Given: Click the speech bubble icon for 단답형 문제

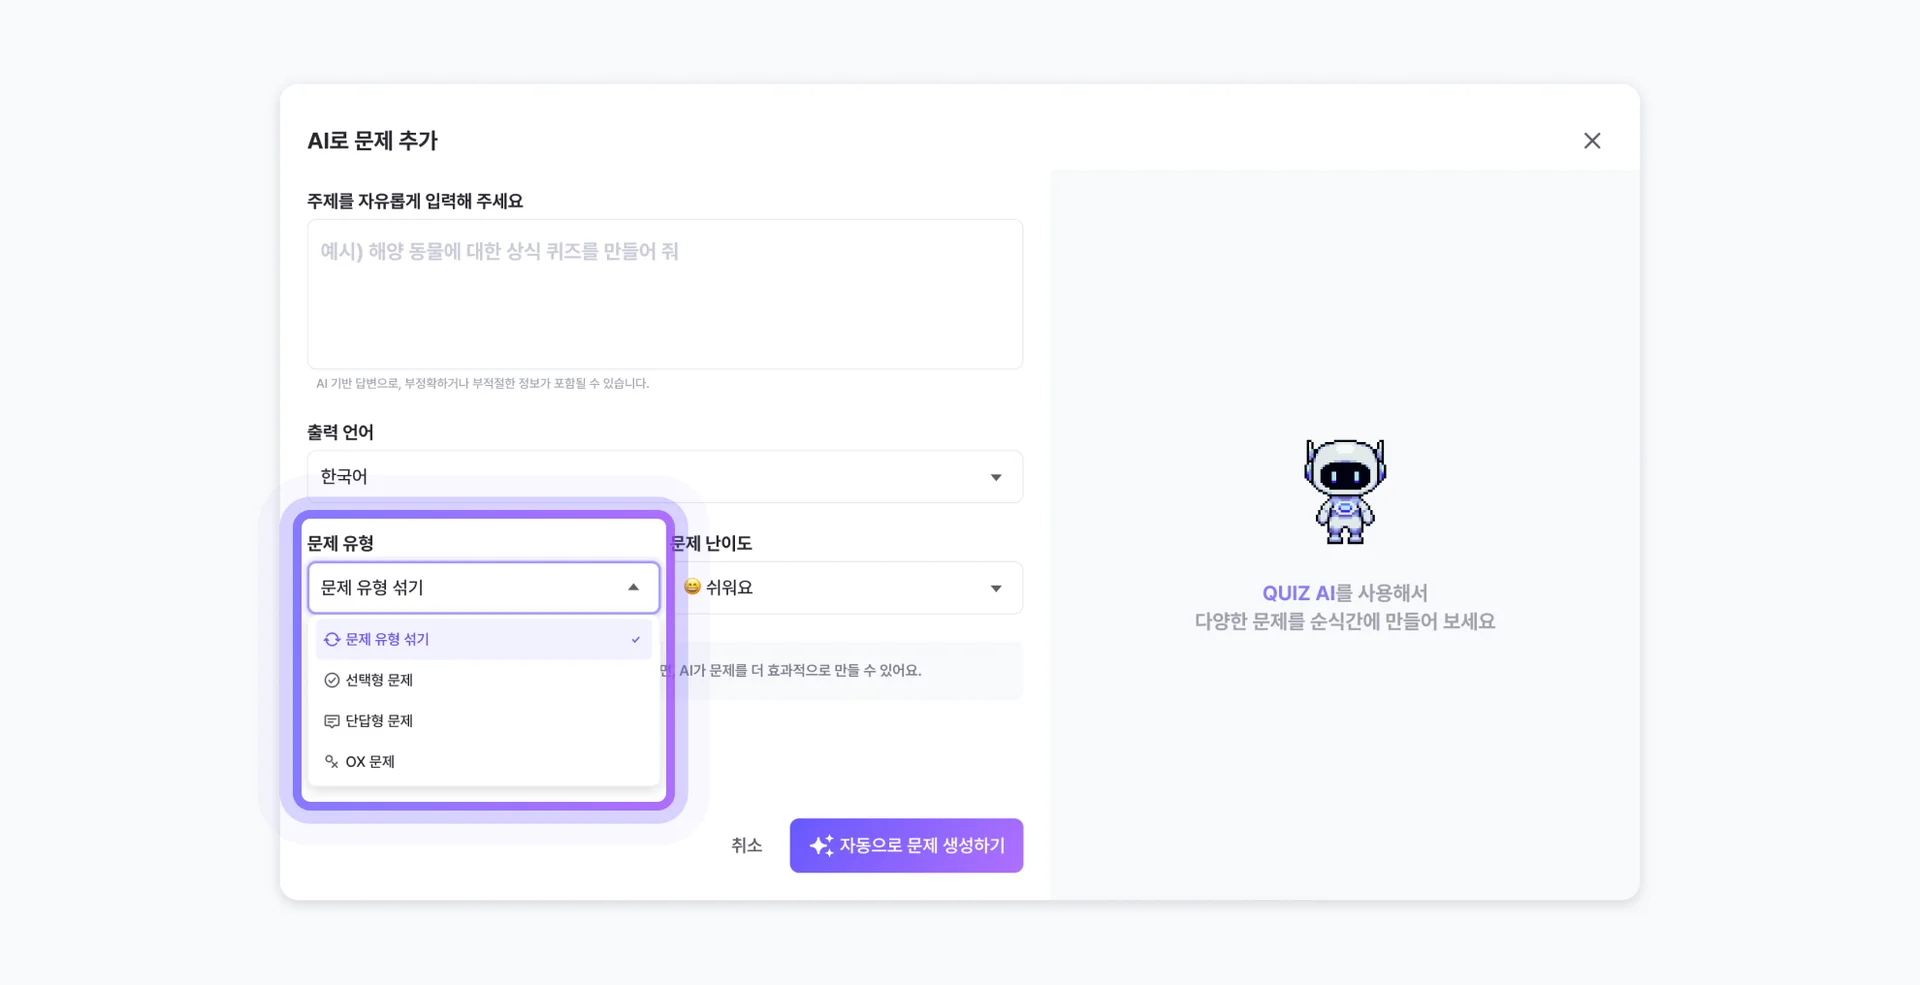Looking at the screenshot, I should click(x=331, y=720).
